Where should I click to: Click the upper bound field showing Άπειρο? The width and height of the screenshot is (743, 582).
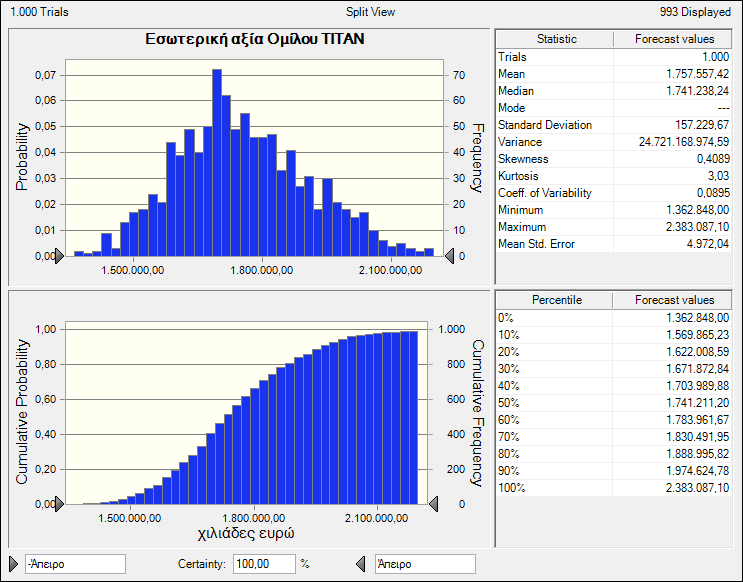coord(425,564)
